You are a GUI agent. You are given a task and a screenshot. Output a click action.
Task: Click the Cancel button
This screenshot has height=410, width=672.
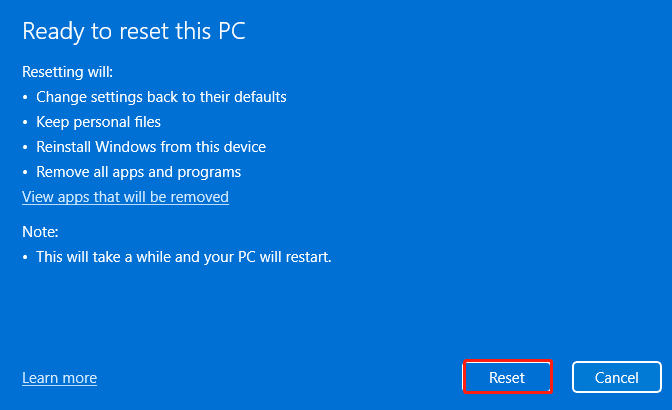coord(617,377)
